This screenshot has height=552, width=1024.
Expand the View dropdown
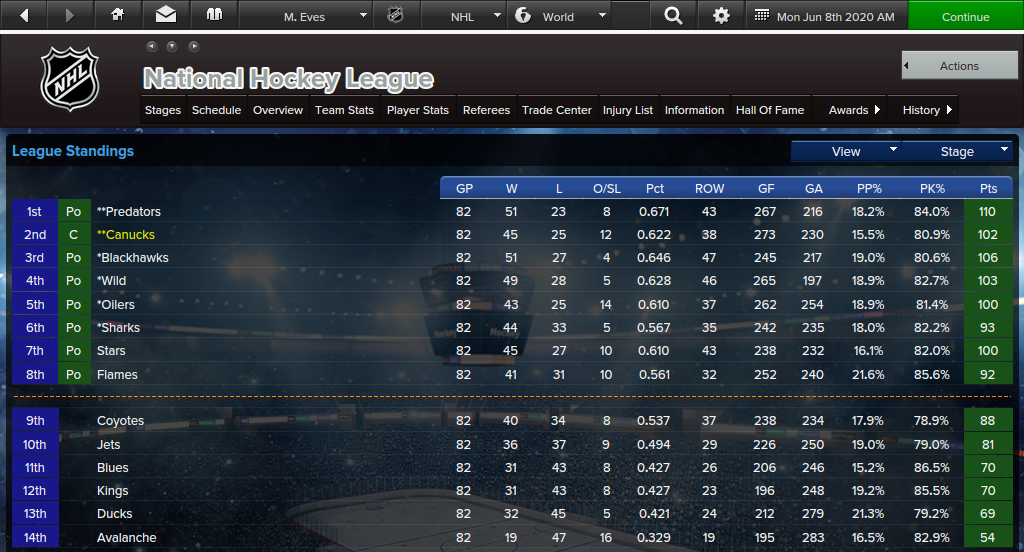[x=846, y=152]
